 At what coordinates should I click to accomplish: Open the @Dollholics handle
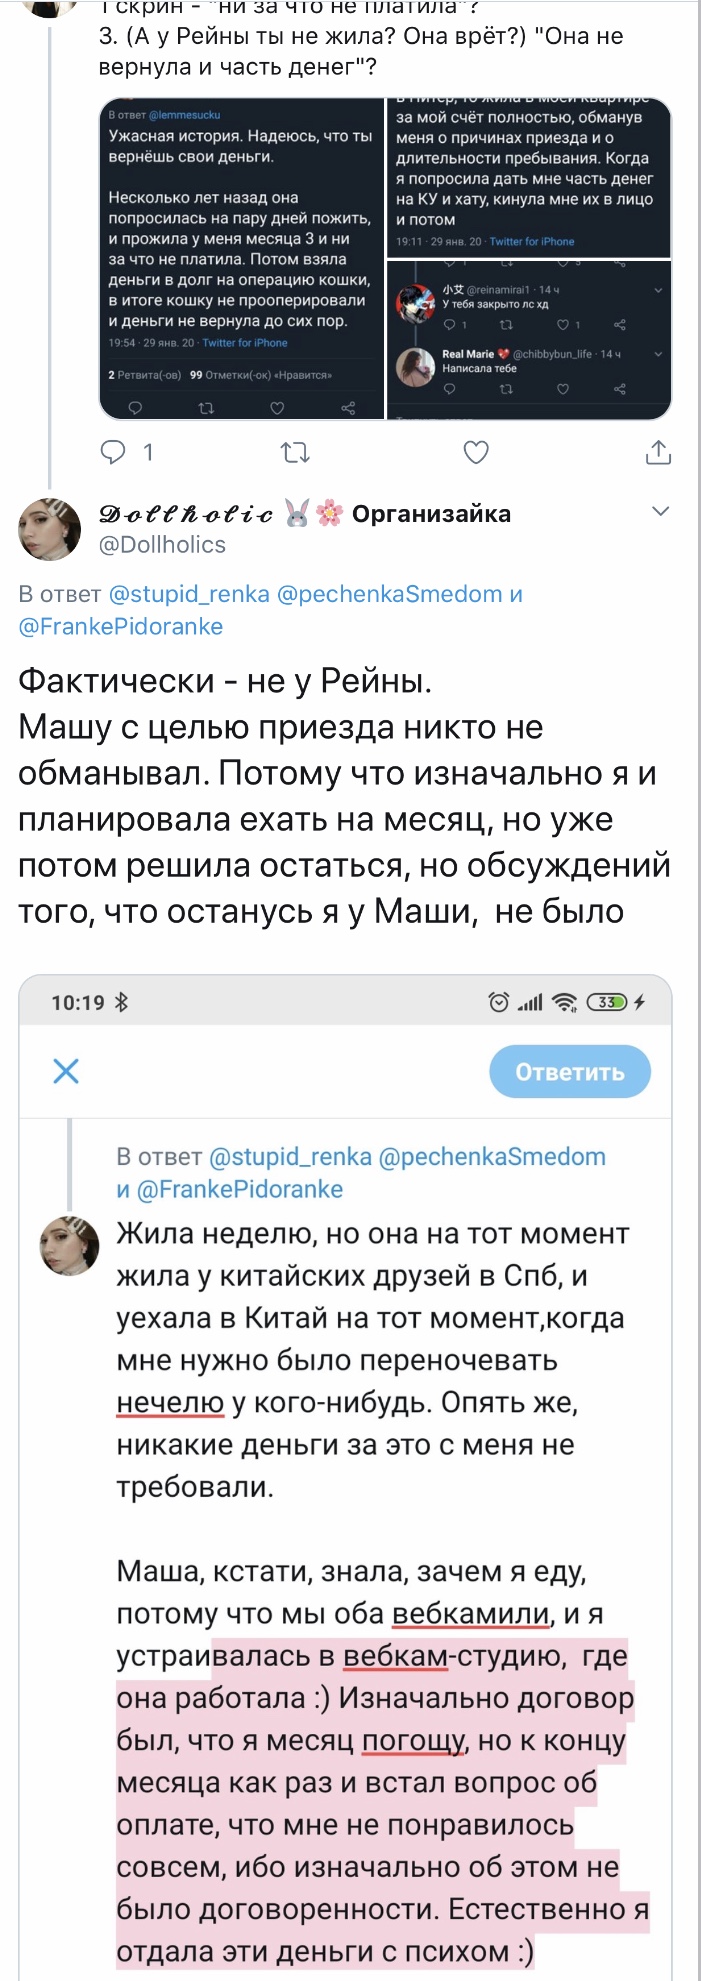(x=162, y=545)
